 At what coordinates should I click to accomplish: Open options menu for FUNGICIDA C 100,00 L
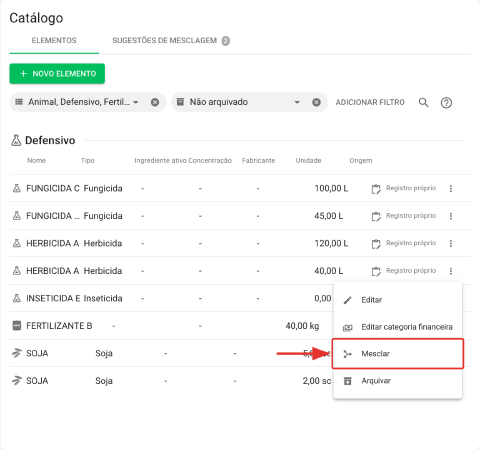[x=451, y=189]
